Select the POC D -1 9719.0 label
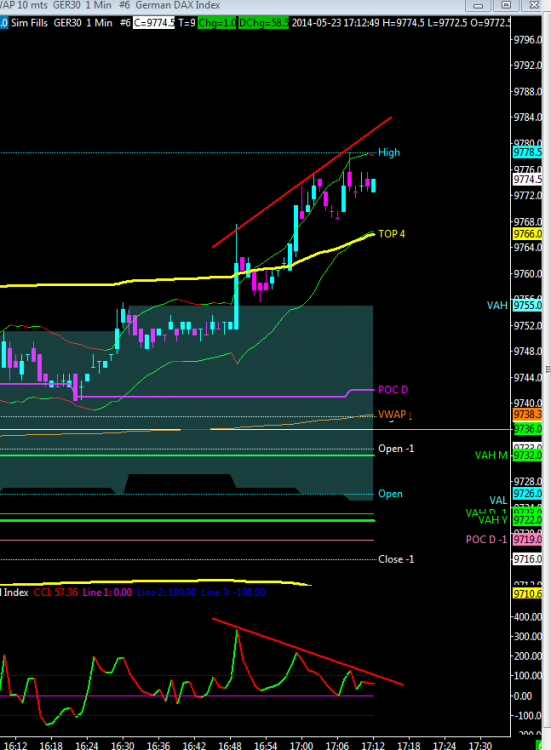Viewport: 551px width, 750px height. (x=486, y=540)
